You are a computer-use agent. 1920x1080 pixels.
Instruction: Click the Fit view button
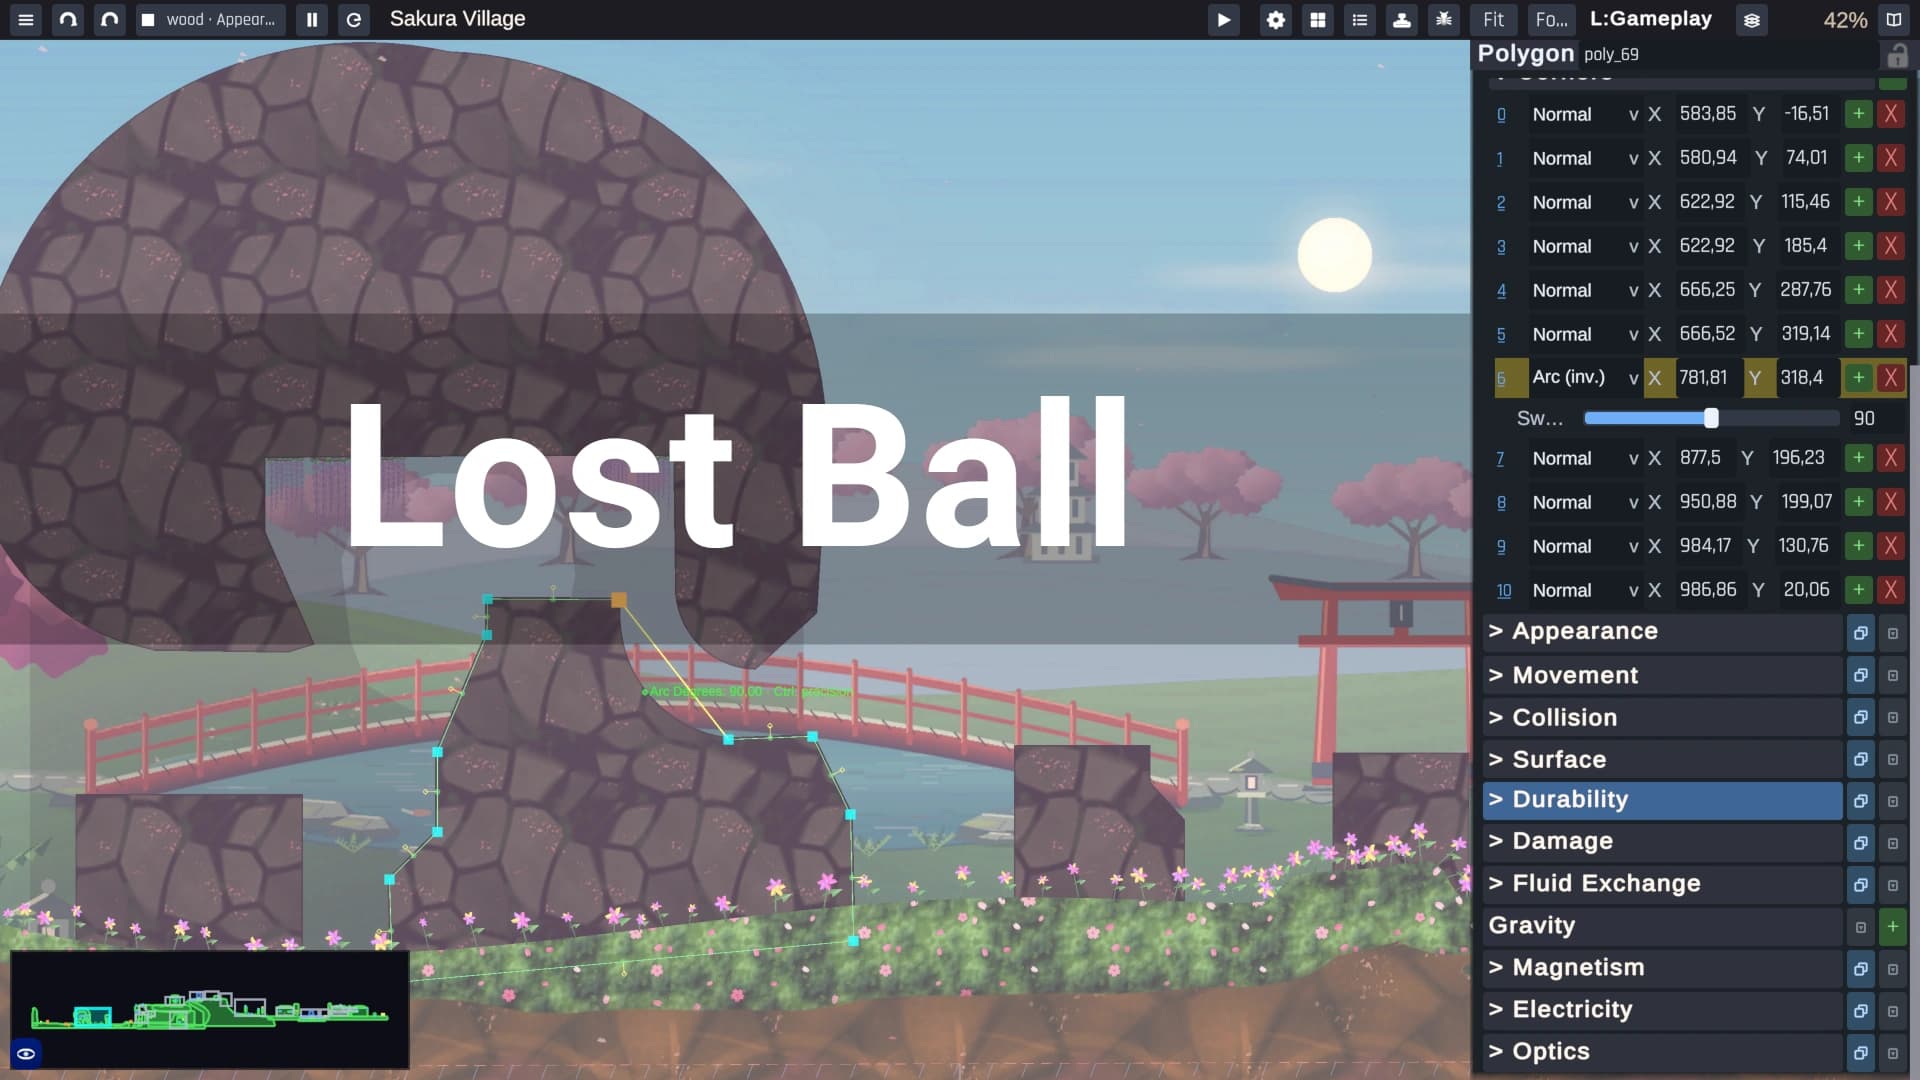pyautogui.click(x=1493, y=19)
